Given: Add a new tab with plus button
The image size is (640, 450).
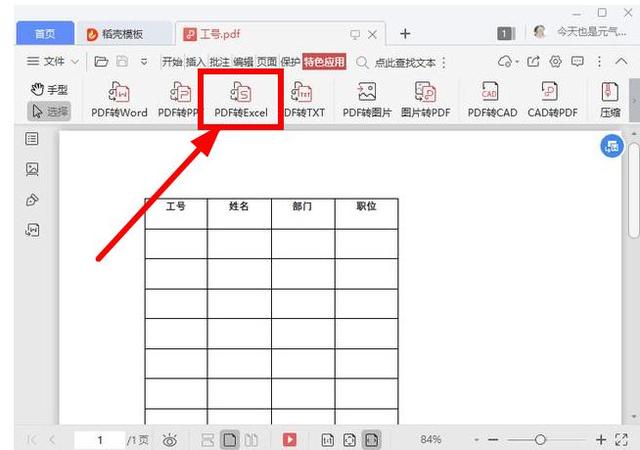Looking at the screenshot, I should (405, 33).
